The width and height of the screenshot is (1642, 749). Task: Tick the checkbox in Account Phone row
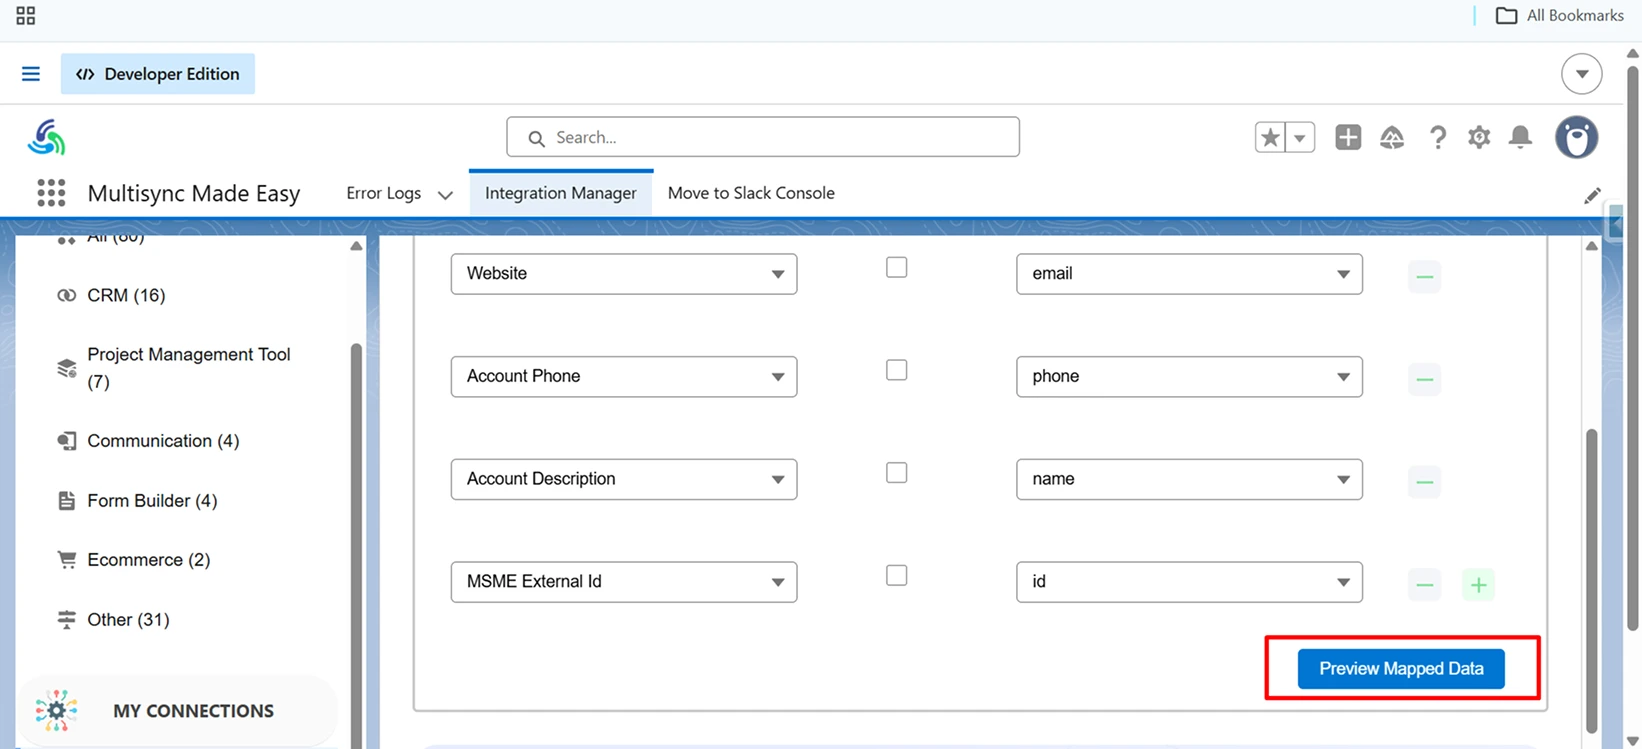[897, 370]
